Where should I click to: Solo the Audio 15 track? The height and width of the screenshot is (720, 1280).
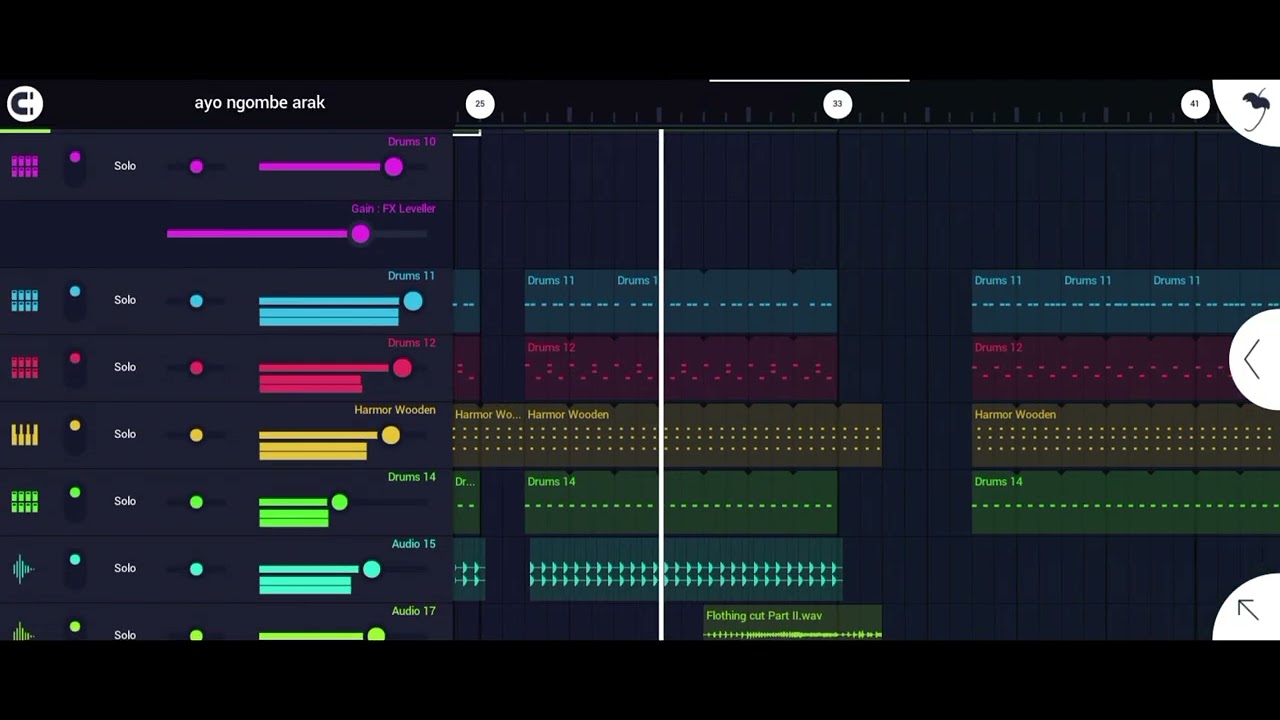(x=125, y=568)
